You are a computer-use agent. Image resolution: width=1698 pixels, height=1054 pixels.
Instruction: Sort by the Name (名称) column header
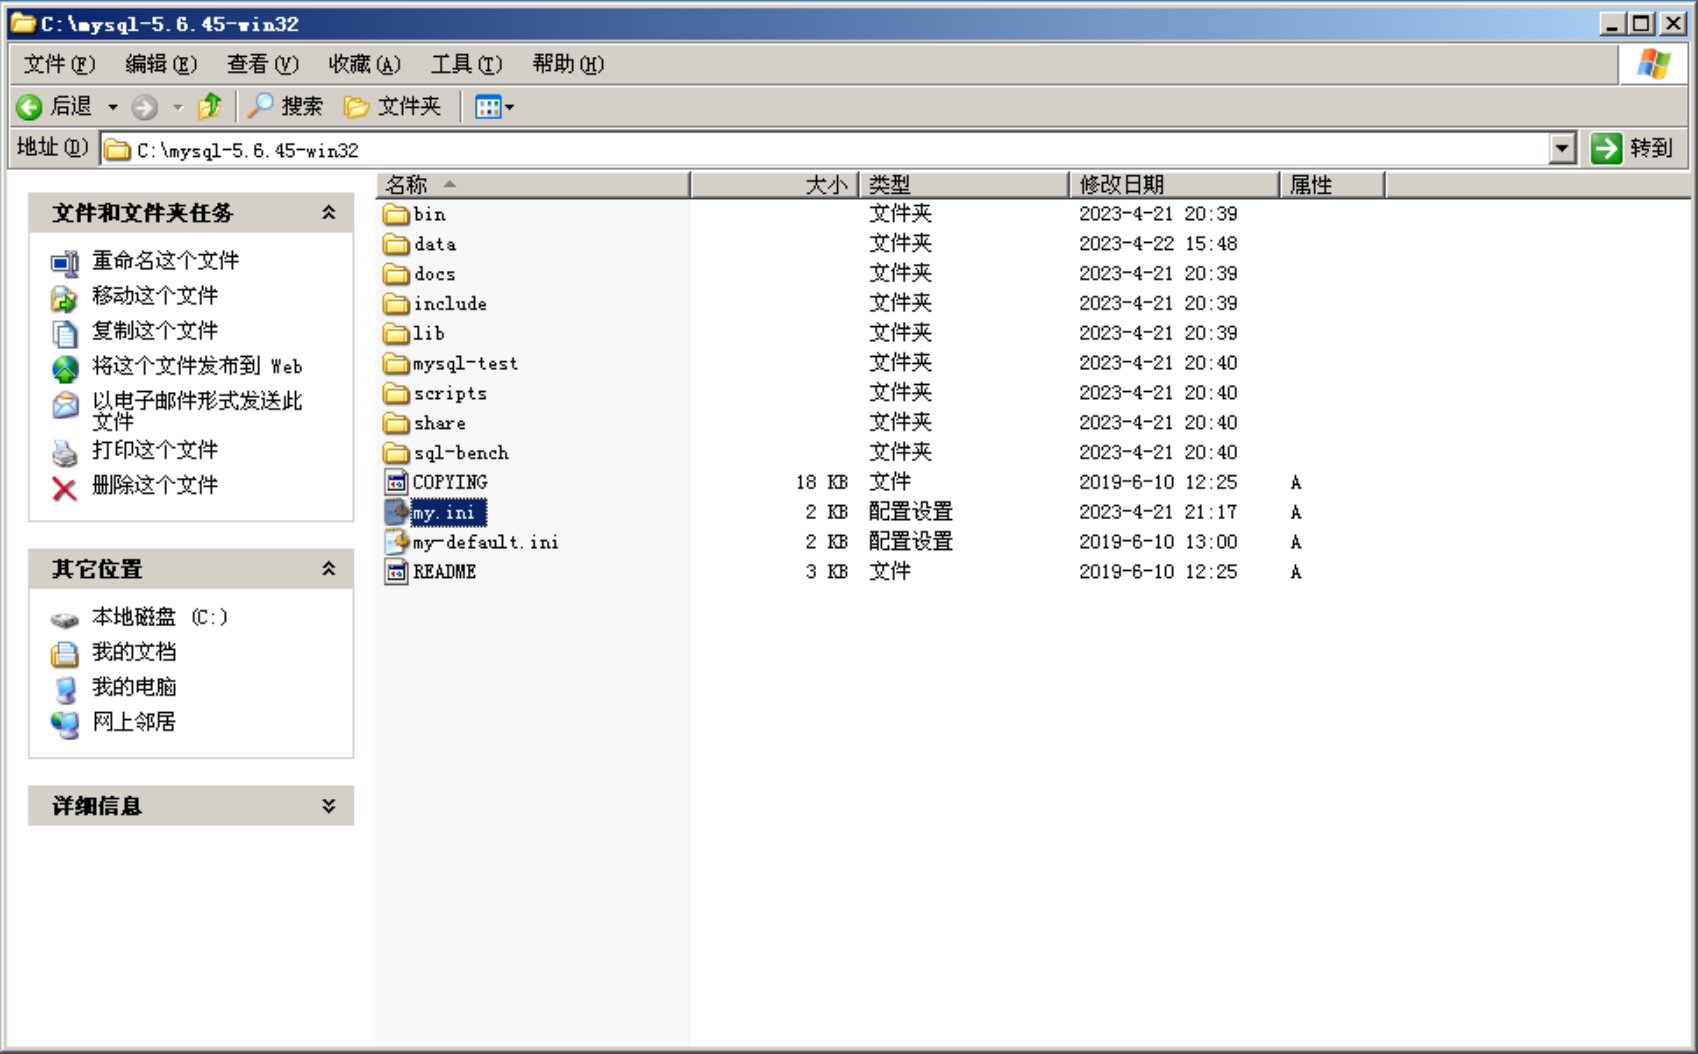533,185
